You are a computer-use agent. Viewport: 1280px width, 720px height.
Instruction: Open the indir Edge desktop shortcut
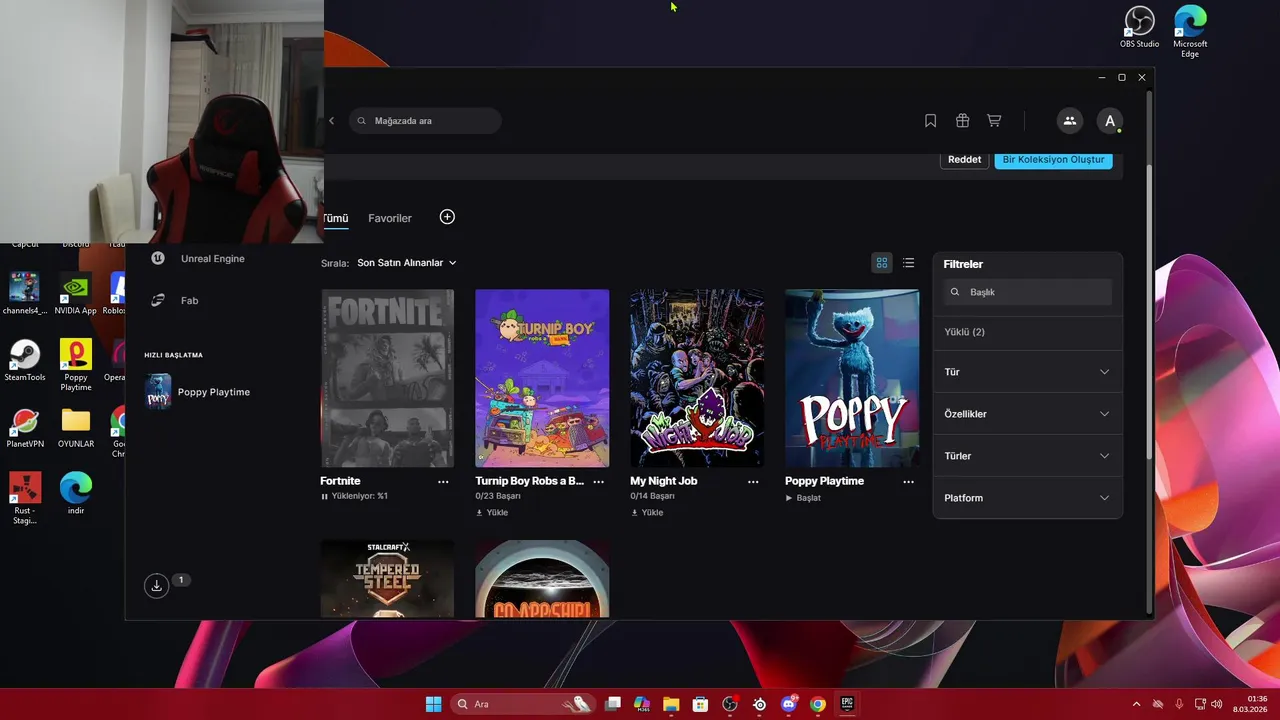(76, 494)
